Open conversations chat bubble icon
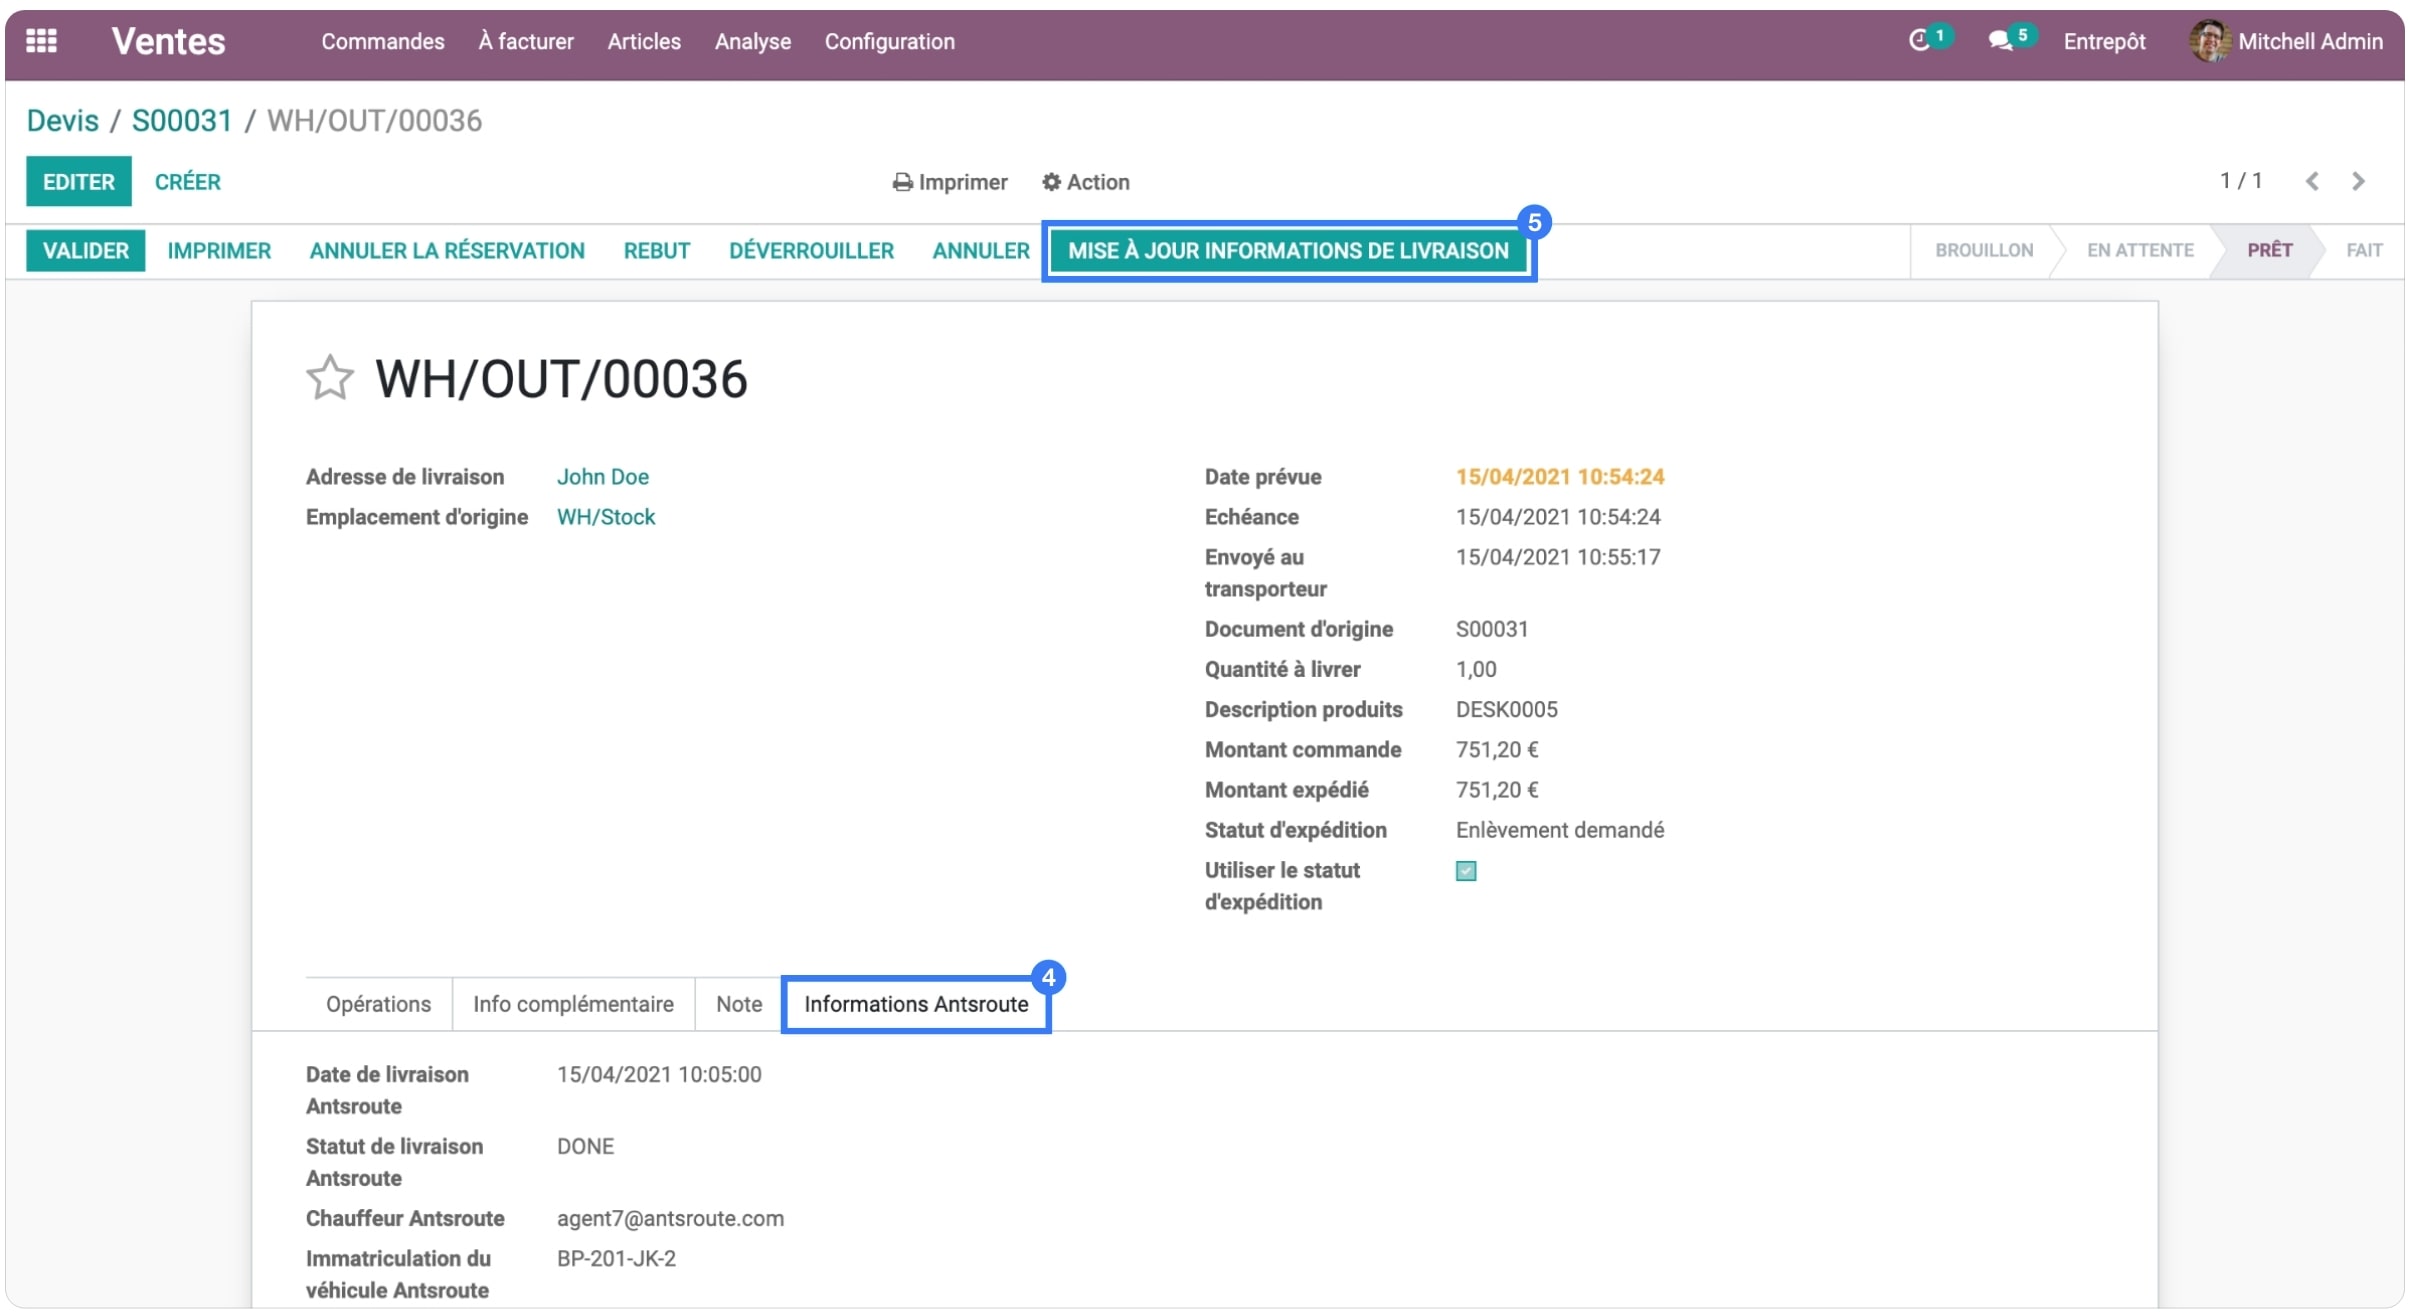 click(x=2000, y=41)
